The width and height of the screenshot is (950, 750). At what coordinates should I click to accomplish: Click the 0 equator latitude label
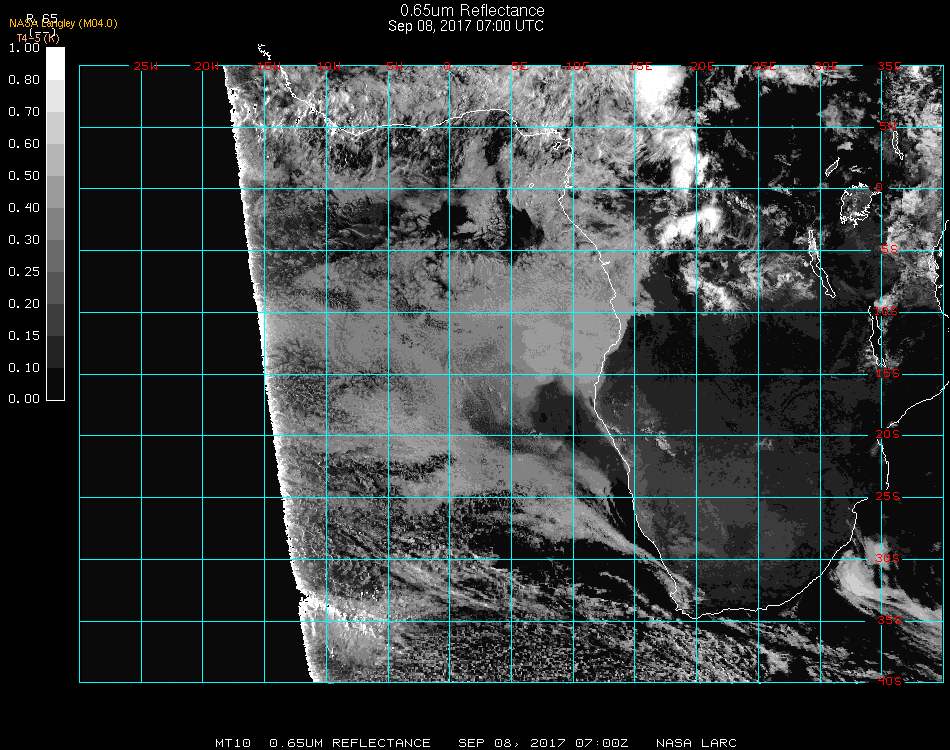879,188
